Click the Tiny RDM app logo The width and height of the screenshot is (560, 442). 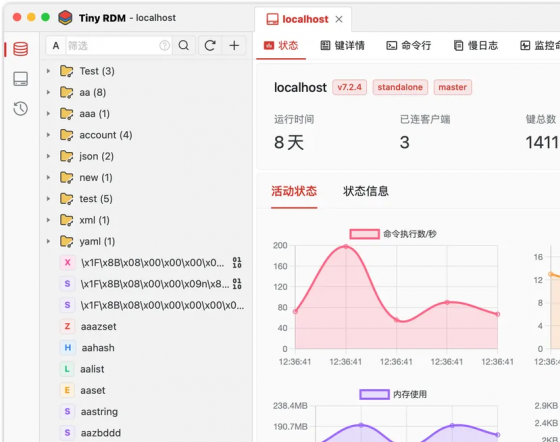click(65, 17)
